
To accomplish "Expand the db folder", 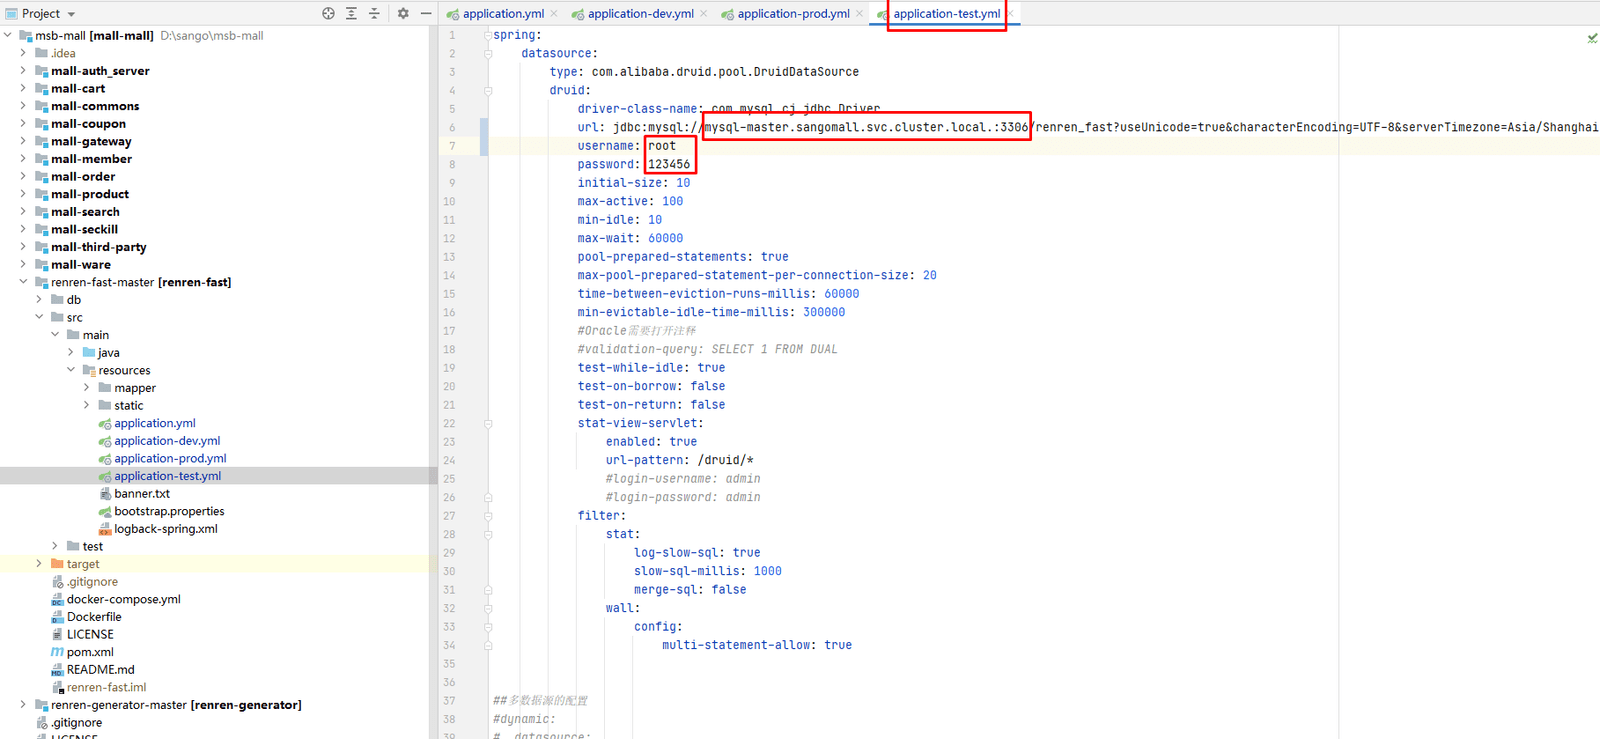I will [40, 300].
